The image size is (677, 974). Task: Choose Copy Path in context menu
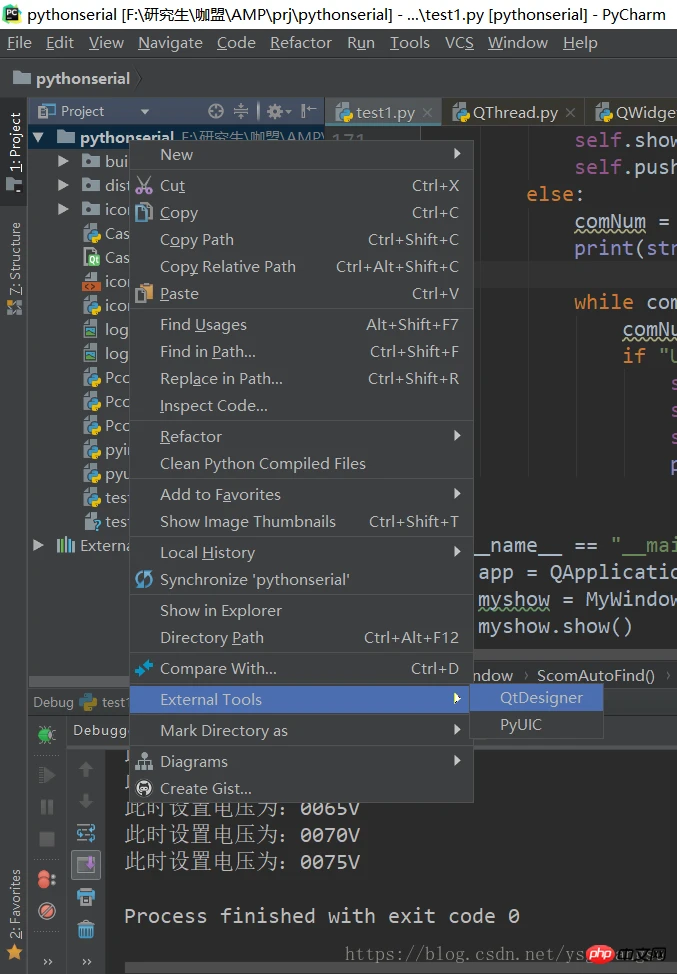coord(301,239)
